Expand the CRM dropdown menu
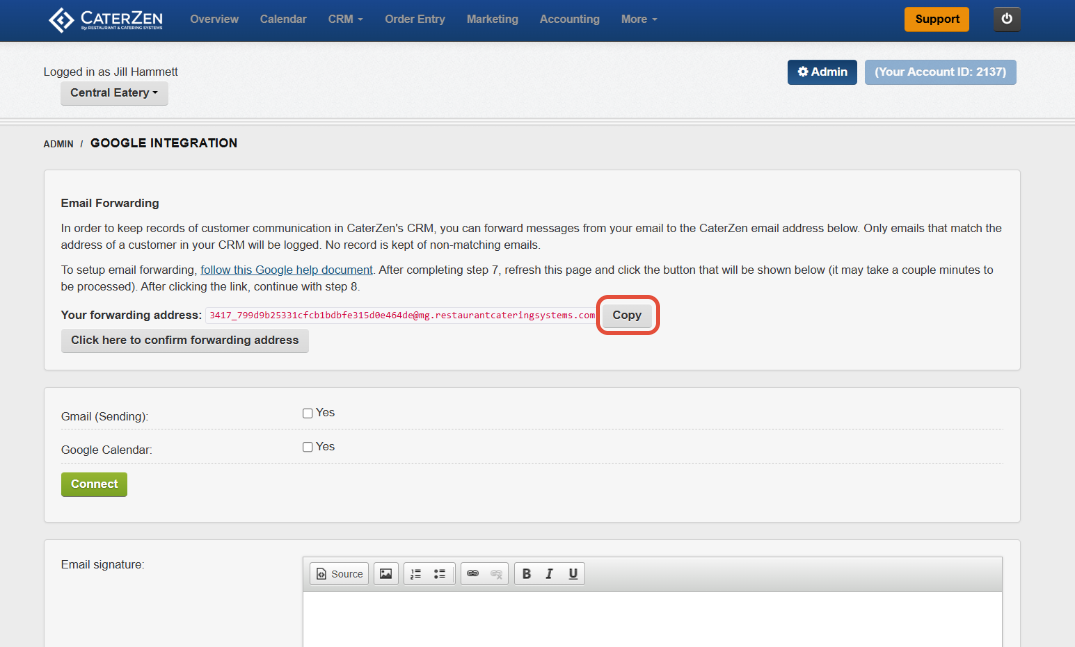The height and width of the screenshot is (647, 1075). [346, 19]
